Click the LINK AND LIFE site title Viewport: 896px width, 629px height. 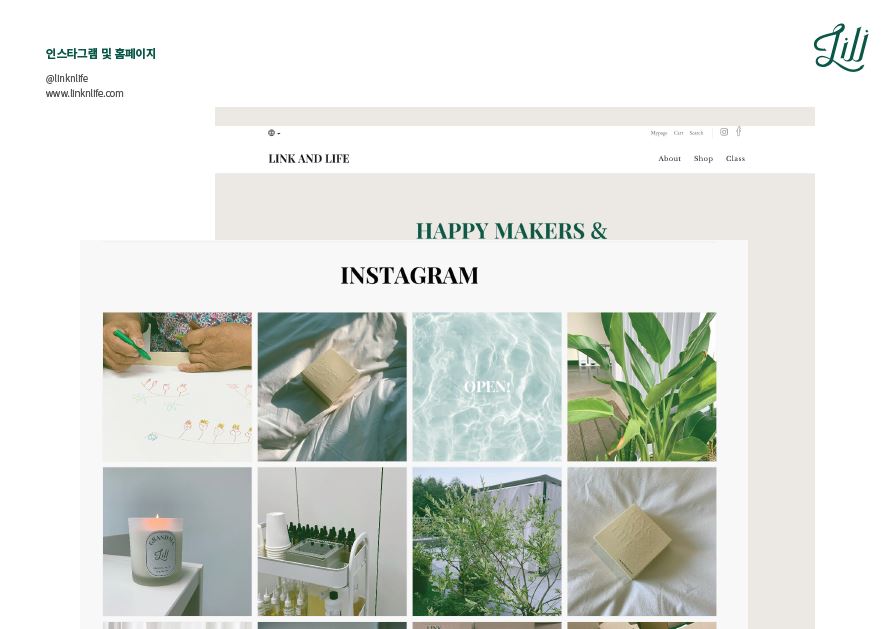pos(309,159)
